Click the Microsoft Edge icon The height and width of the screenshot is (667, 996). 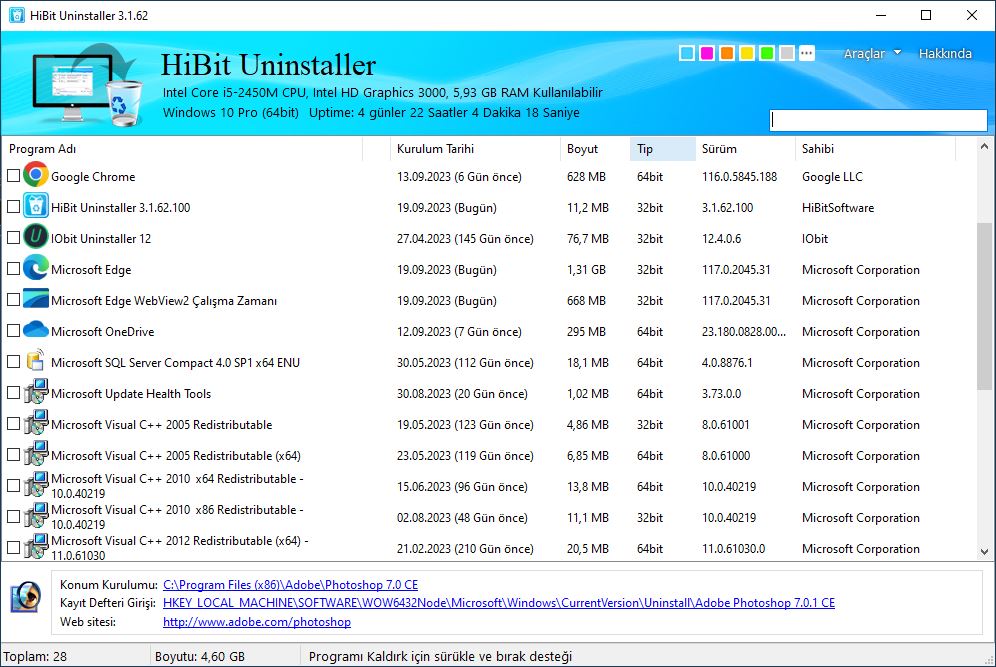pos(36,268)
